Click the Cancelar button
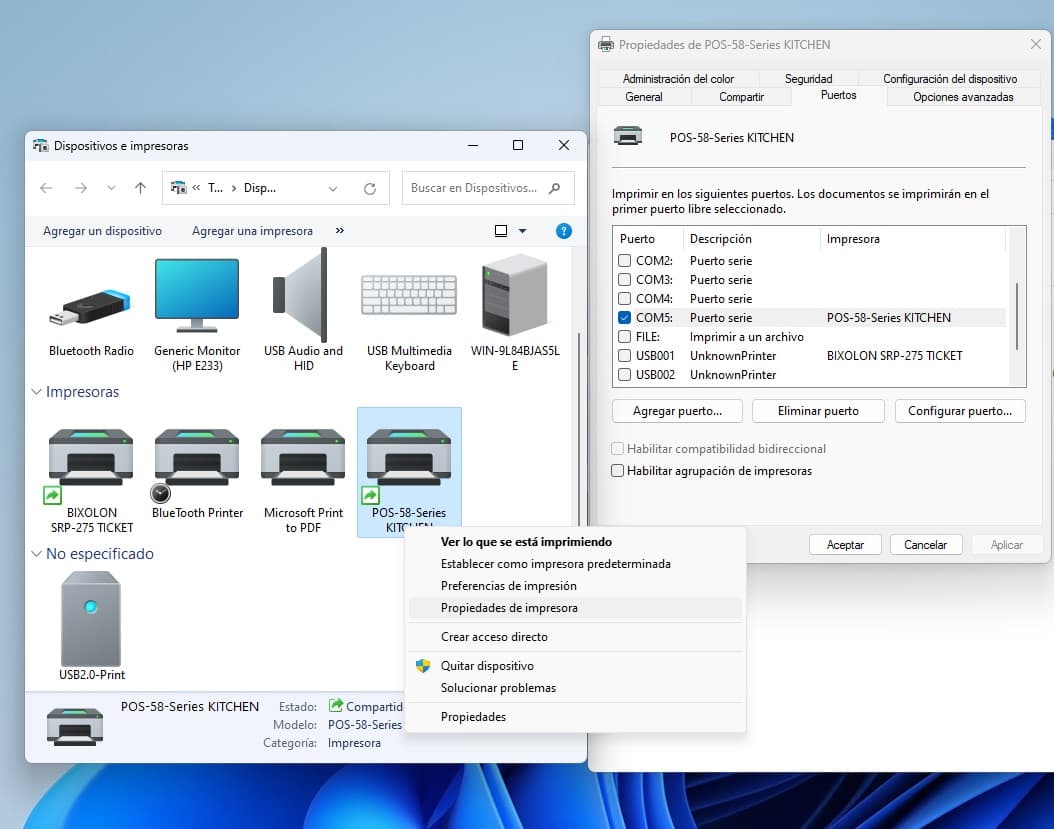Viewport: 1054px width, 829px height. coord(926,545)
